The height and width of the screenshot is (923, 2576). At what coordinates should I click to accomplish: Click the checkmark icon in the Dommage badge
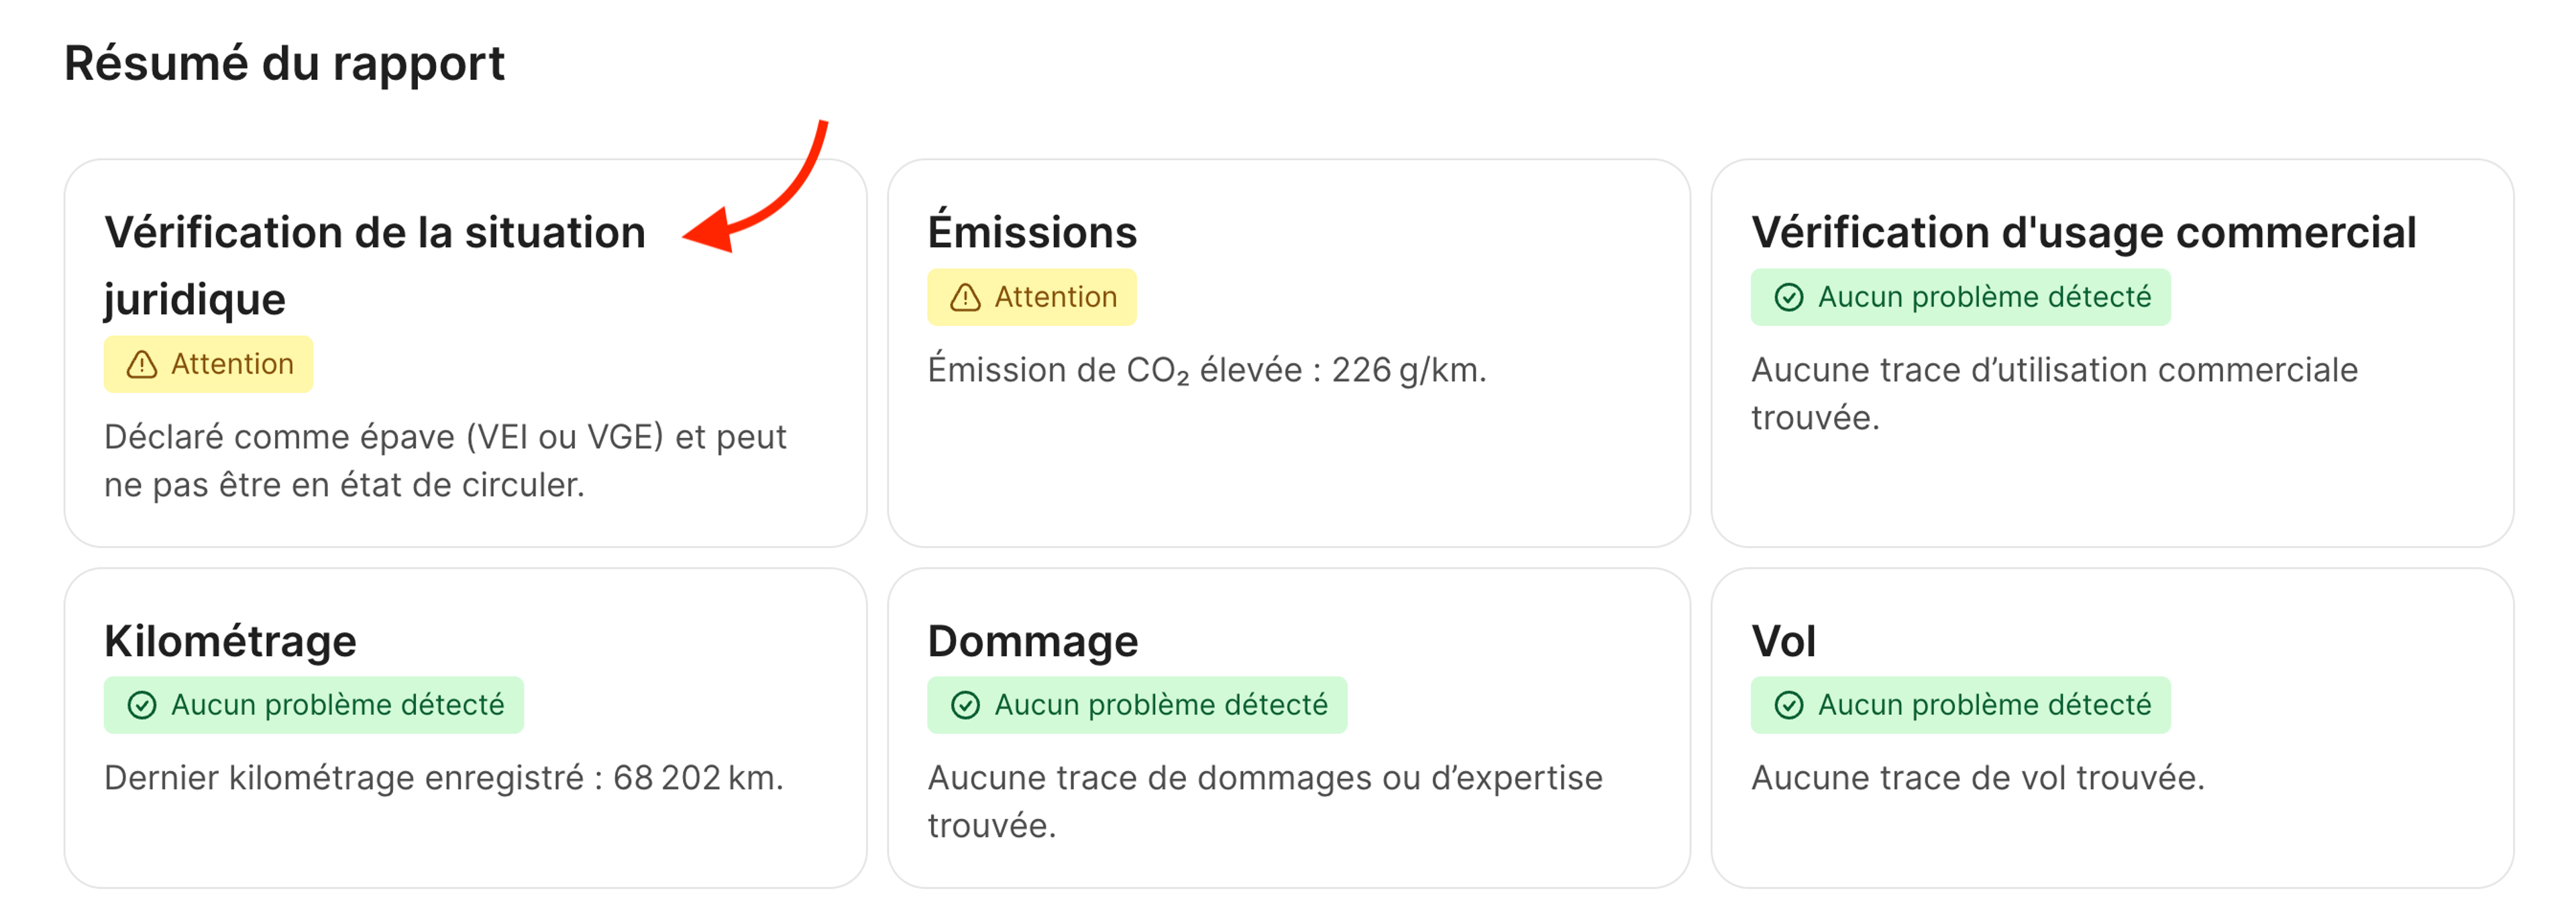(965, 704)
